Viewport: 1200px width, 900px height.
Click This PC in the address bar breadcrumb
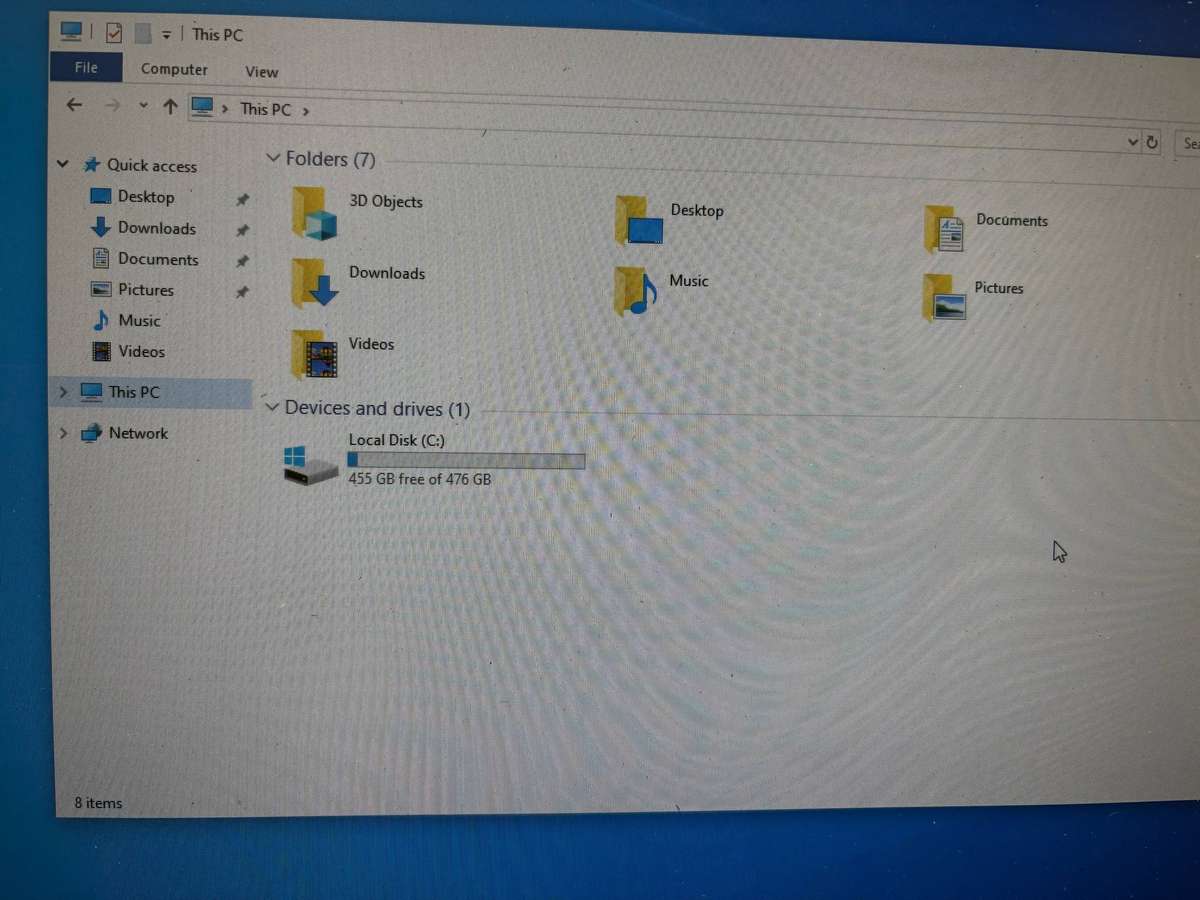pyautogui.click(x=265, y=108)
